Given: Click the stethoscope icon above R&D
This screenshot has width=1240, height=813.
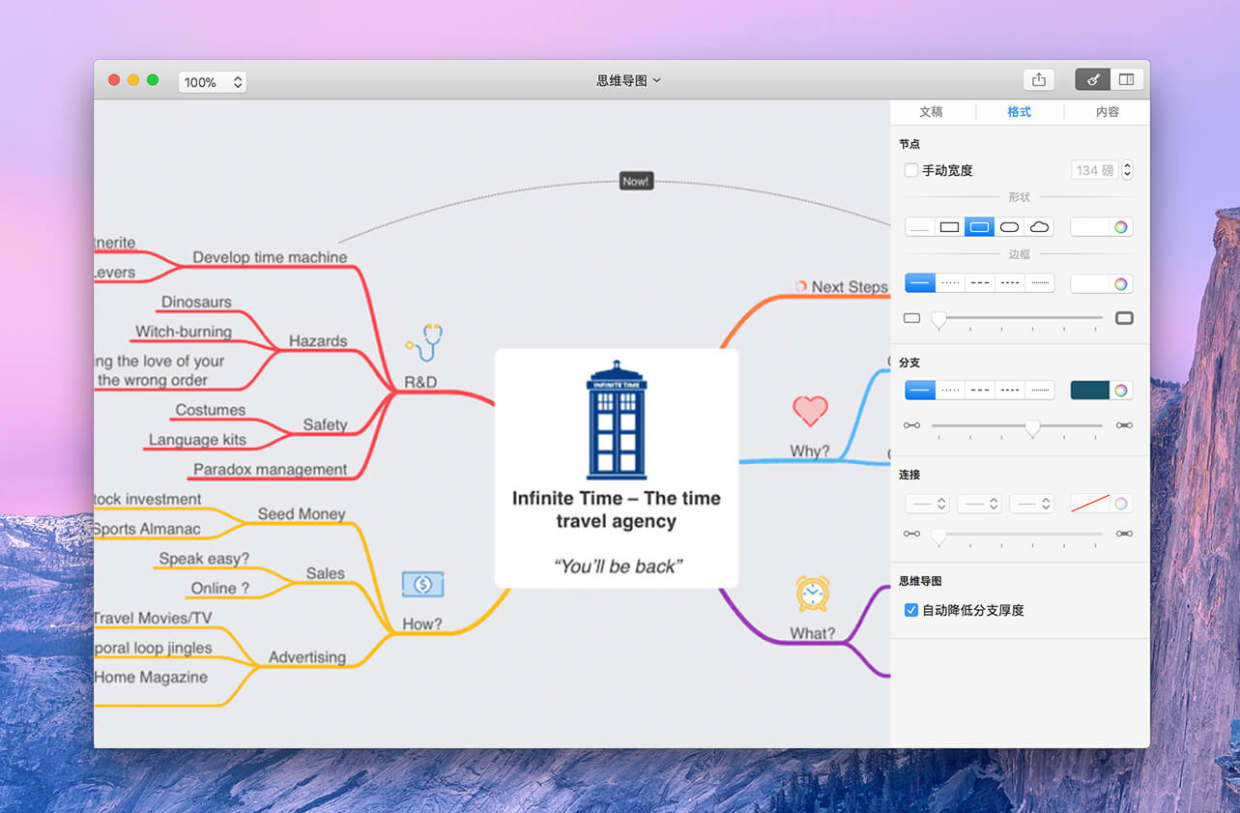Looking at the screenshot, I should (425, 342).
